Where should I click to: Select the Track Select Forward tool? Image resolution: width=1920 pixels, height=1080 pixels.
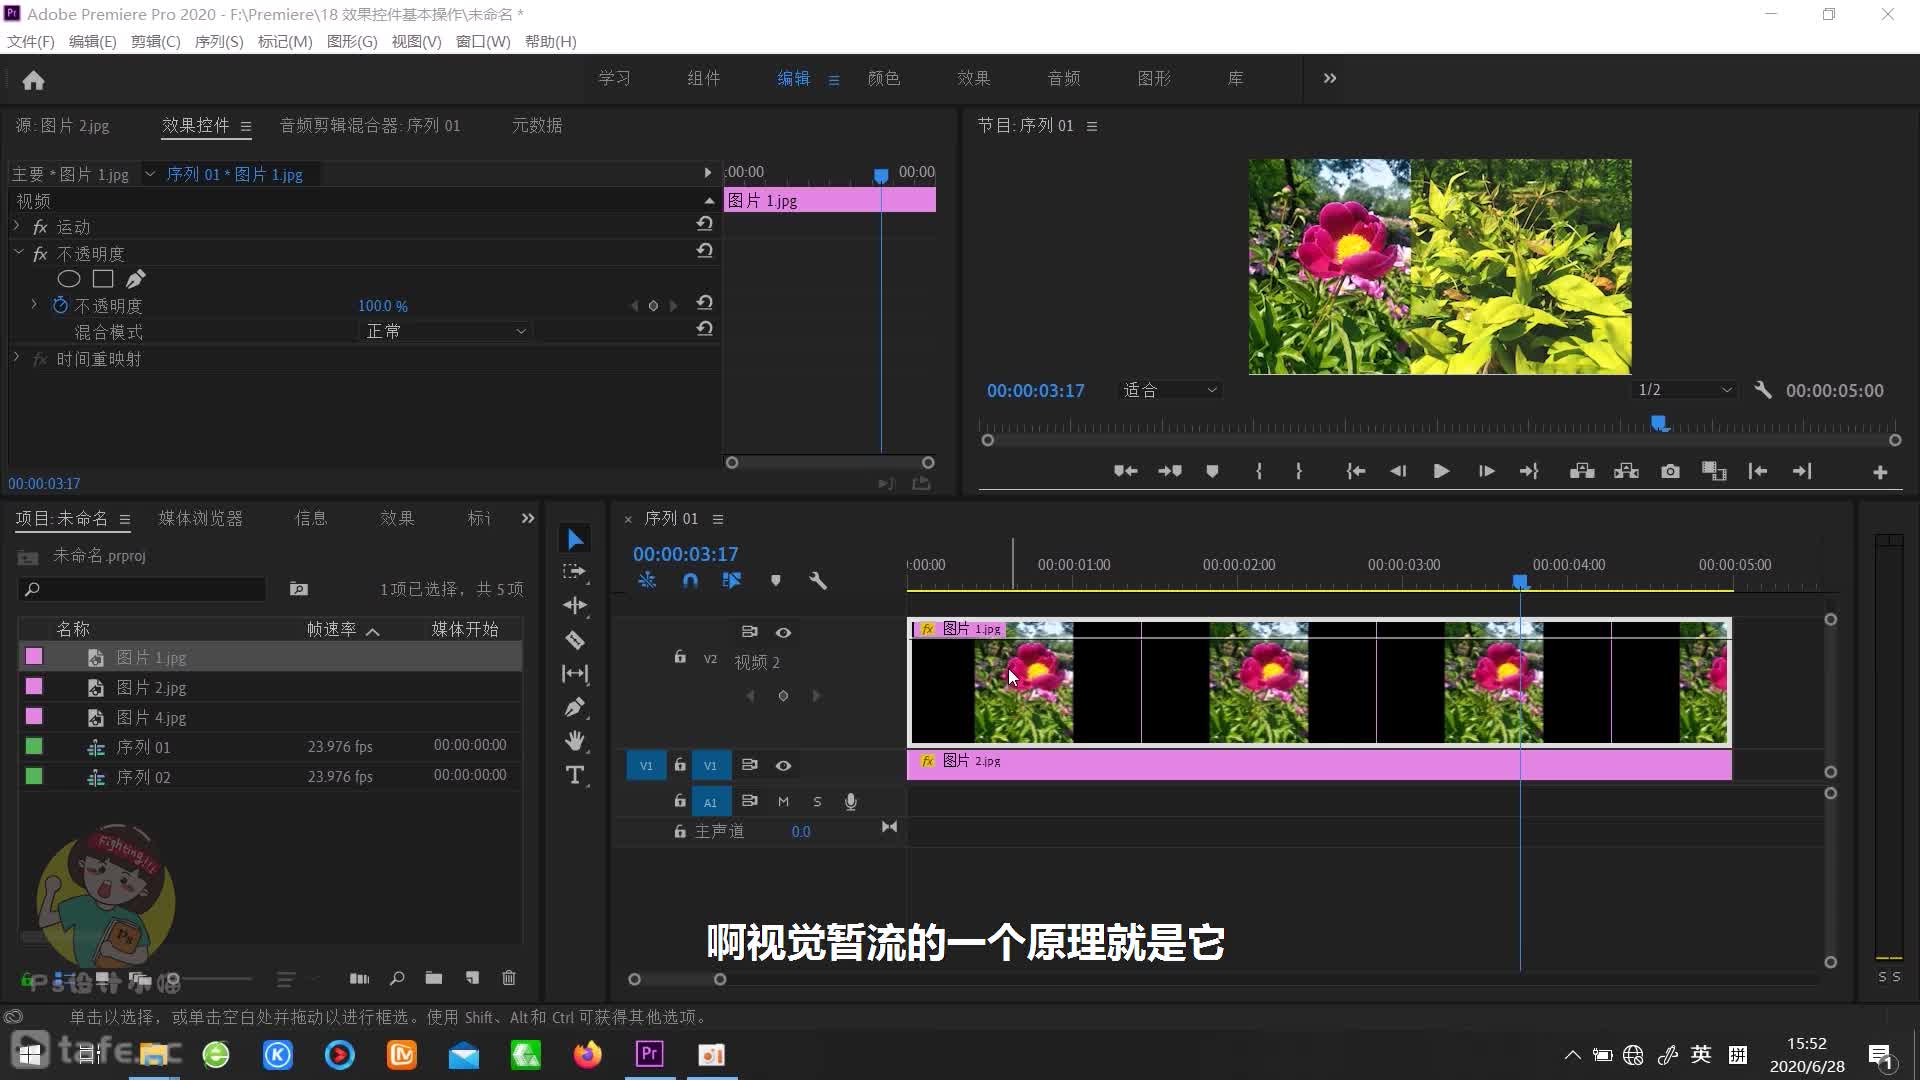tap(575, 572)
